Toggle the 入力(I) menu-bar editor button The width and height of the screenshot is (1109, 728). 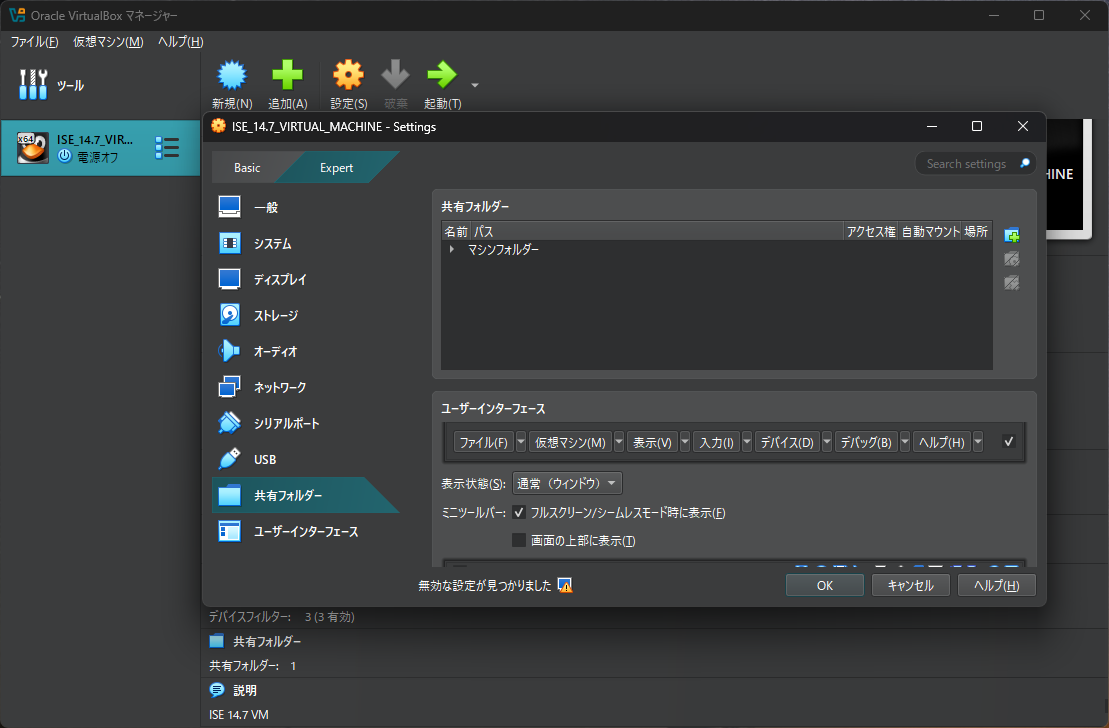click(716, 442)
